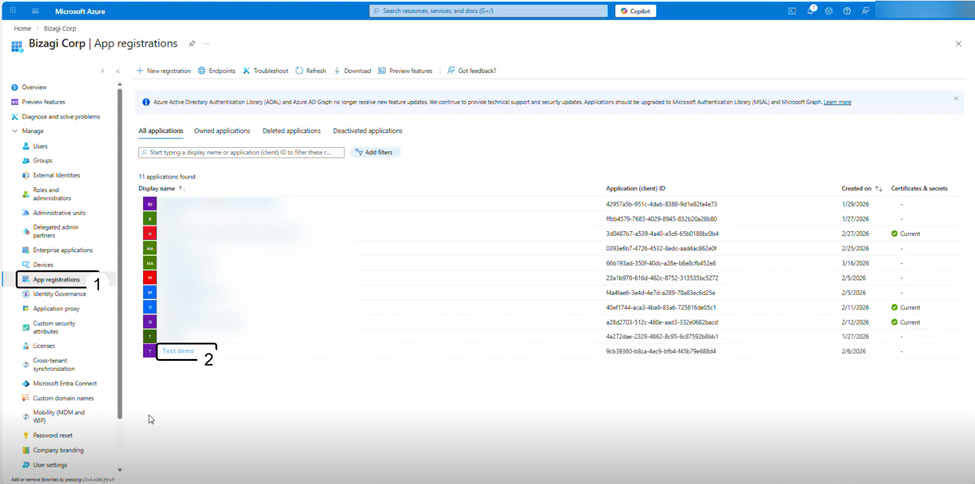Dismiss the ADAL information banner

point(956,98)
